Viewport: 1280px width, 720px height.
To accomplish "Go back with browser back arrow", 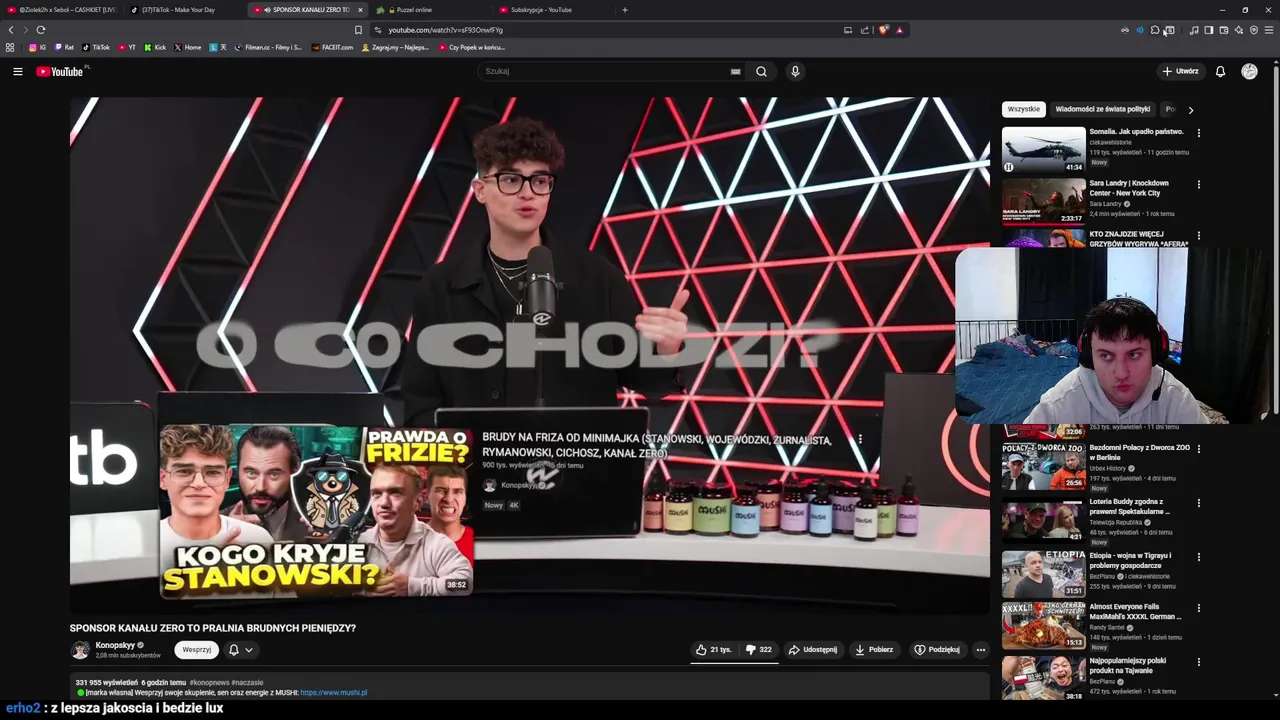I will [x=11, y=30].
